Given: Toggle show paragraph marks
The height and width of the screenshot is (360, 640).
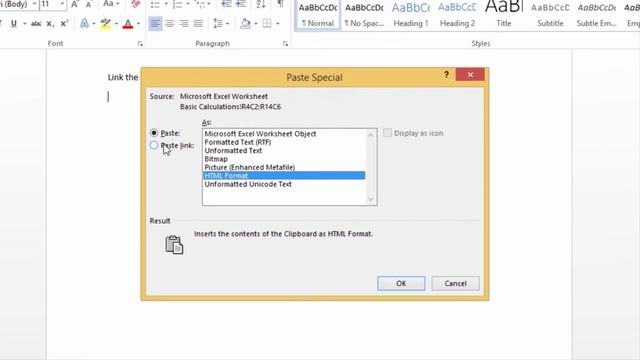Looking at the screenshot, I should 280,4.
